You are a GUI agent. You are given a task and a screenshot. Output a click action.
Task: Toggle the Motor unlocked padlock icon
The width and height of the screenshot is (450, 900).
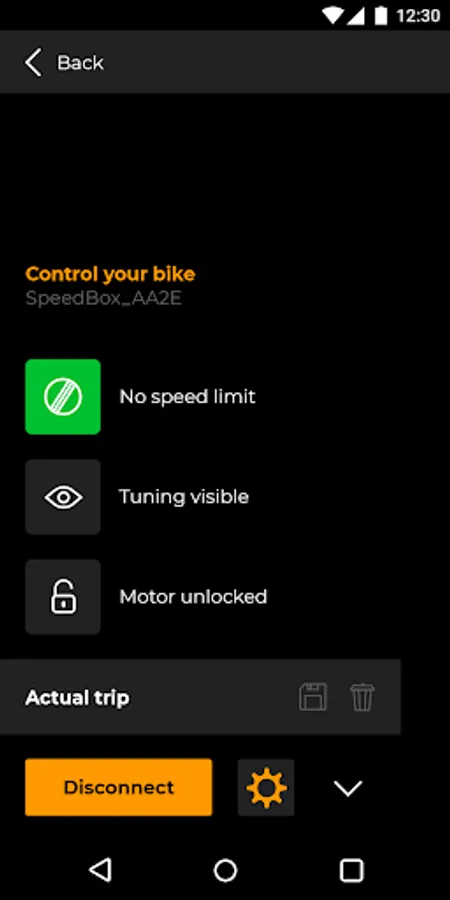pos(63,597)
